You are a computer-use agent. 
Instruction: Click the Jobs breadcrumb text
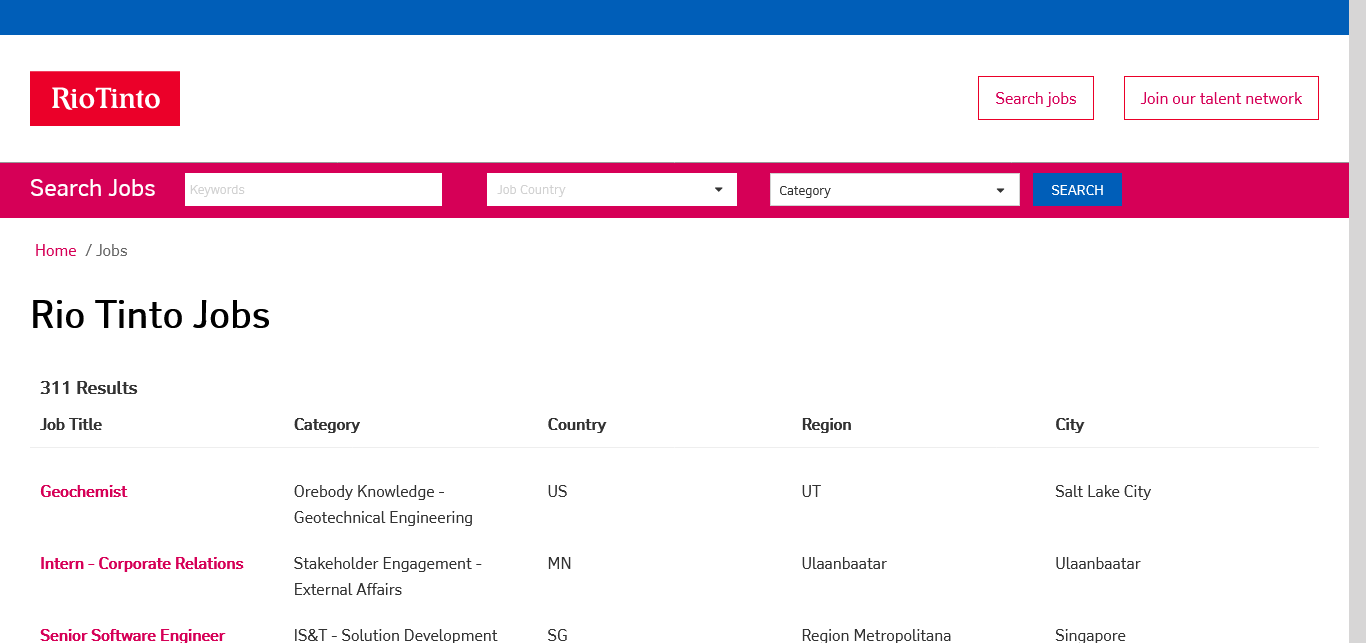tap(112, 250)
